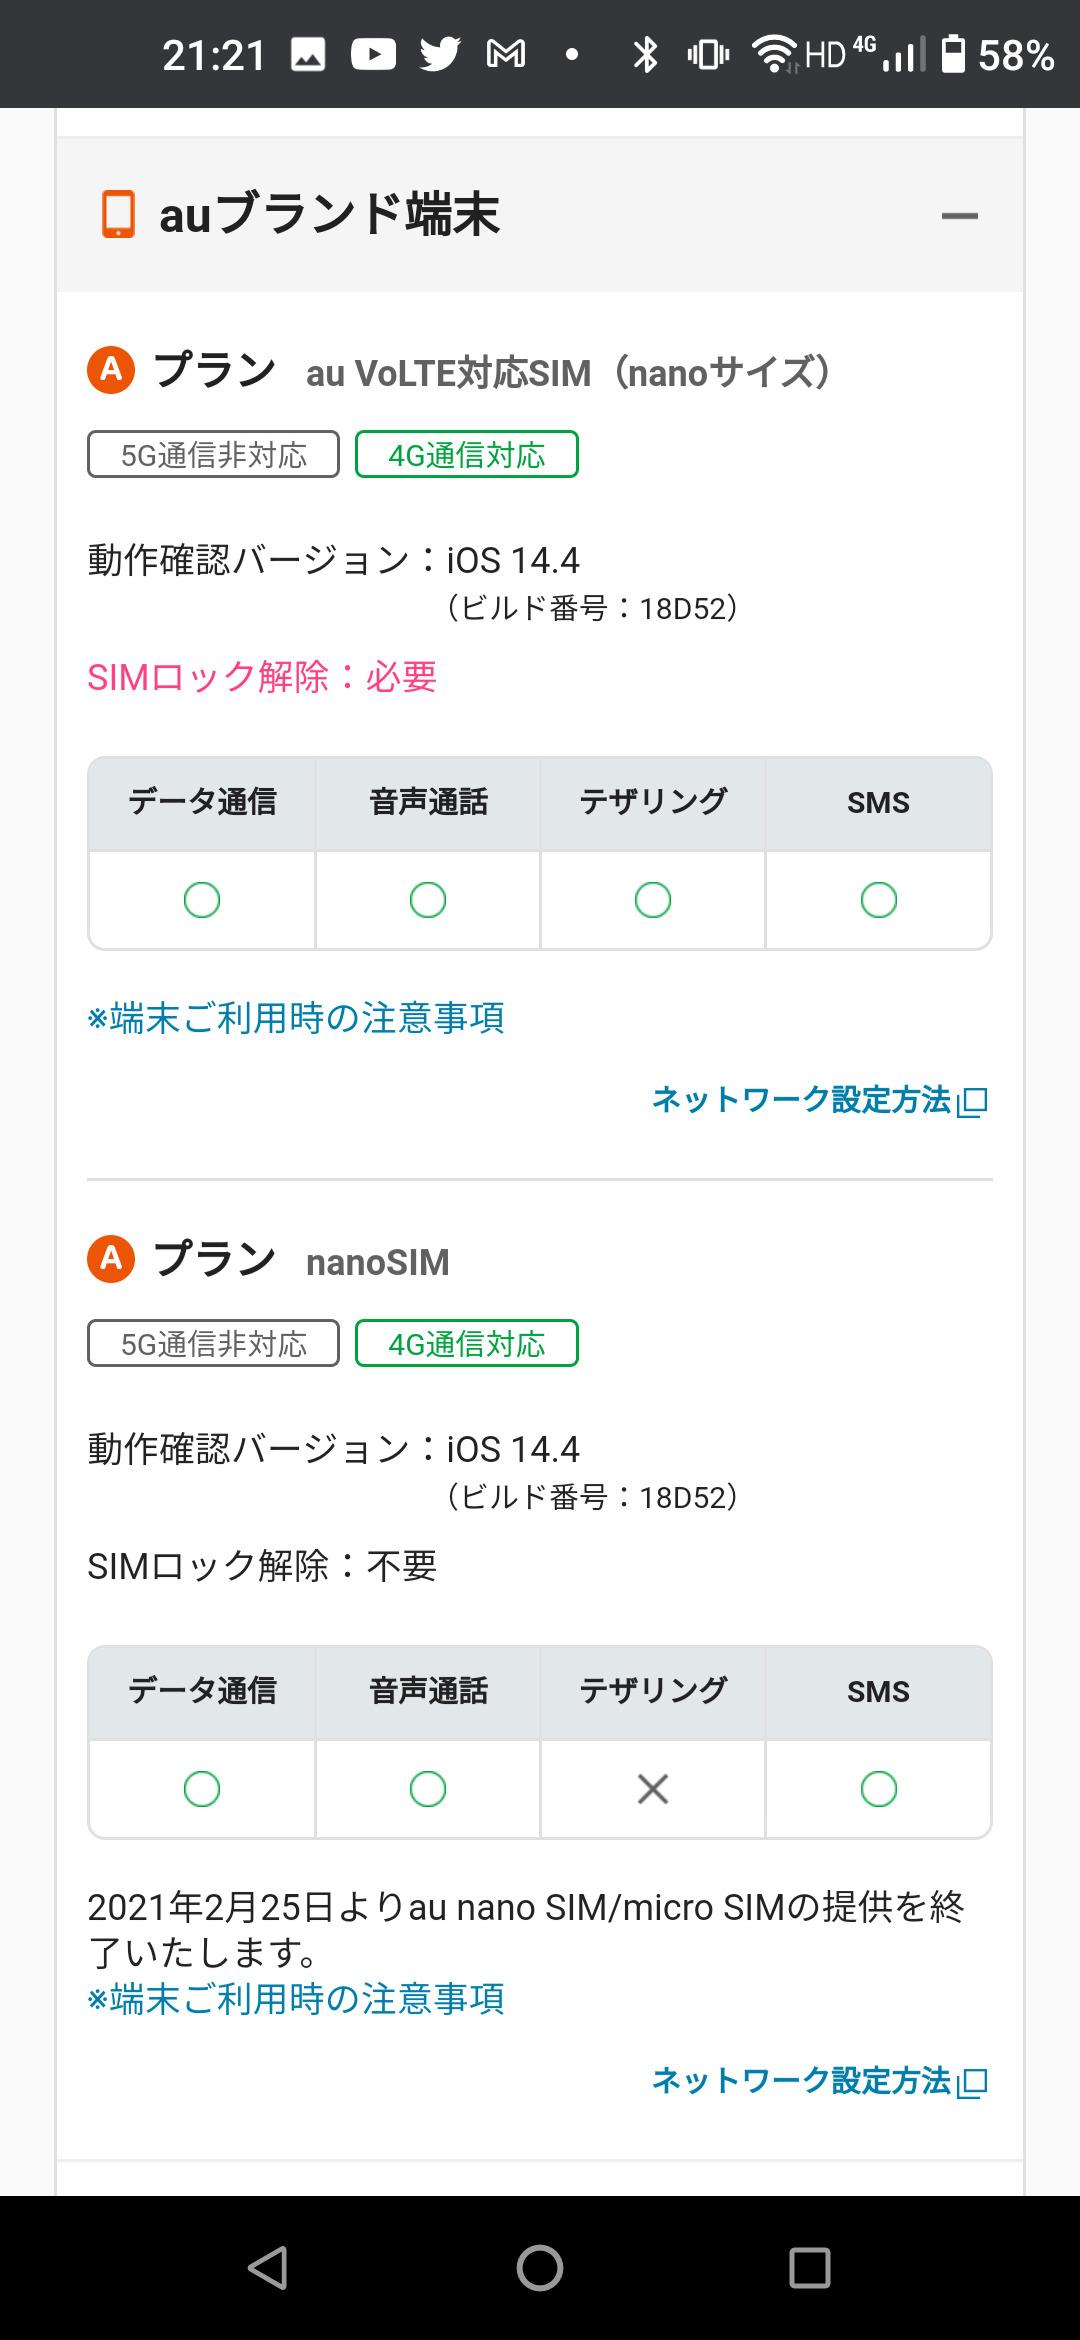Tap the YouTube notification icon in status bar
The height and width of the screenshot is (2340, 1080).
point(373,54)
